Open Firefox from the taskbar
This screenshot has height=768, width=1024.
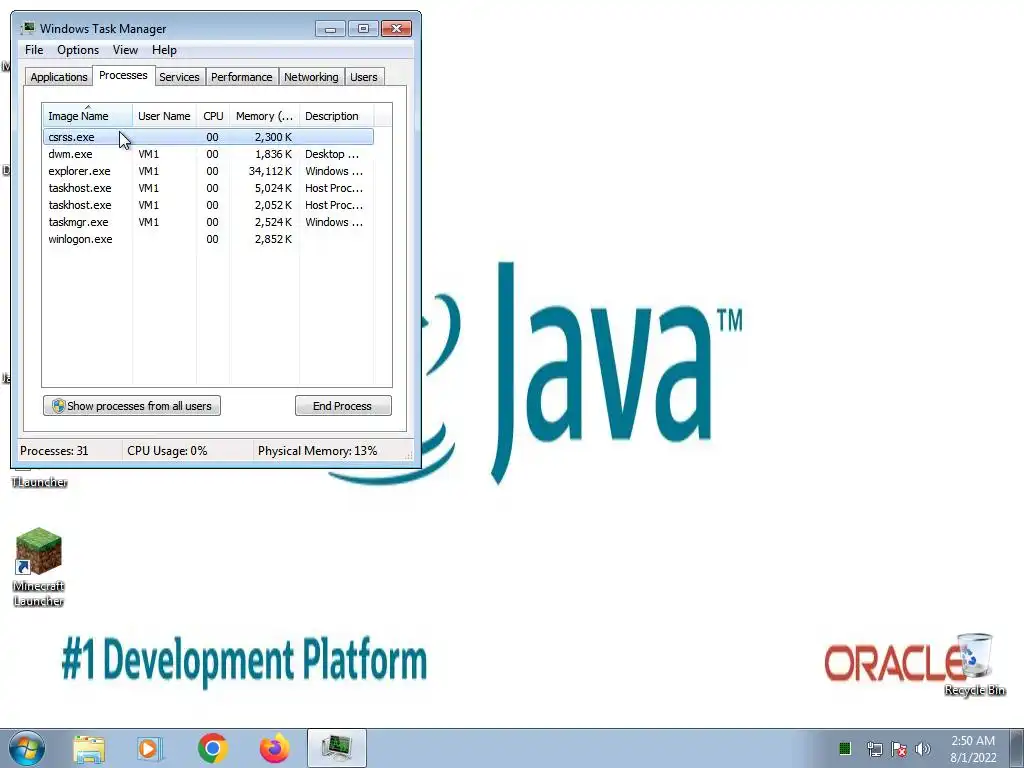[274, 748]
